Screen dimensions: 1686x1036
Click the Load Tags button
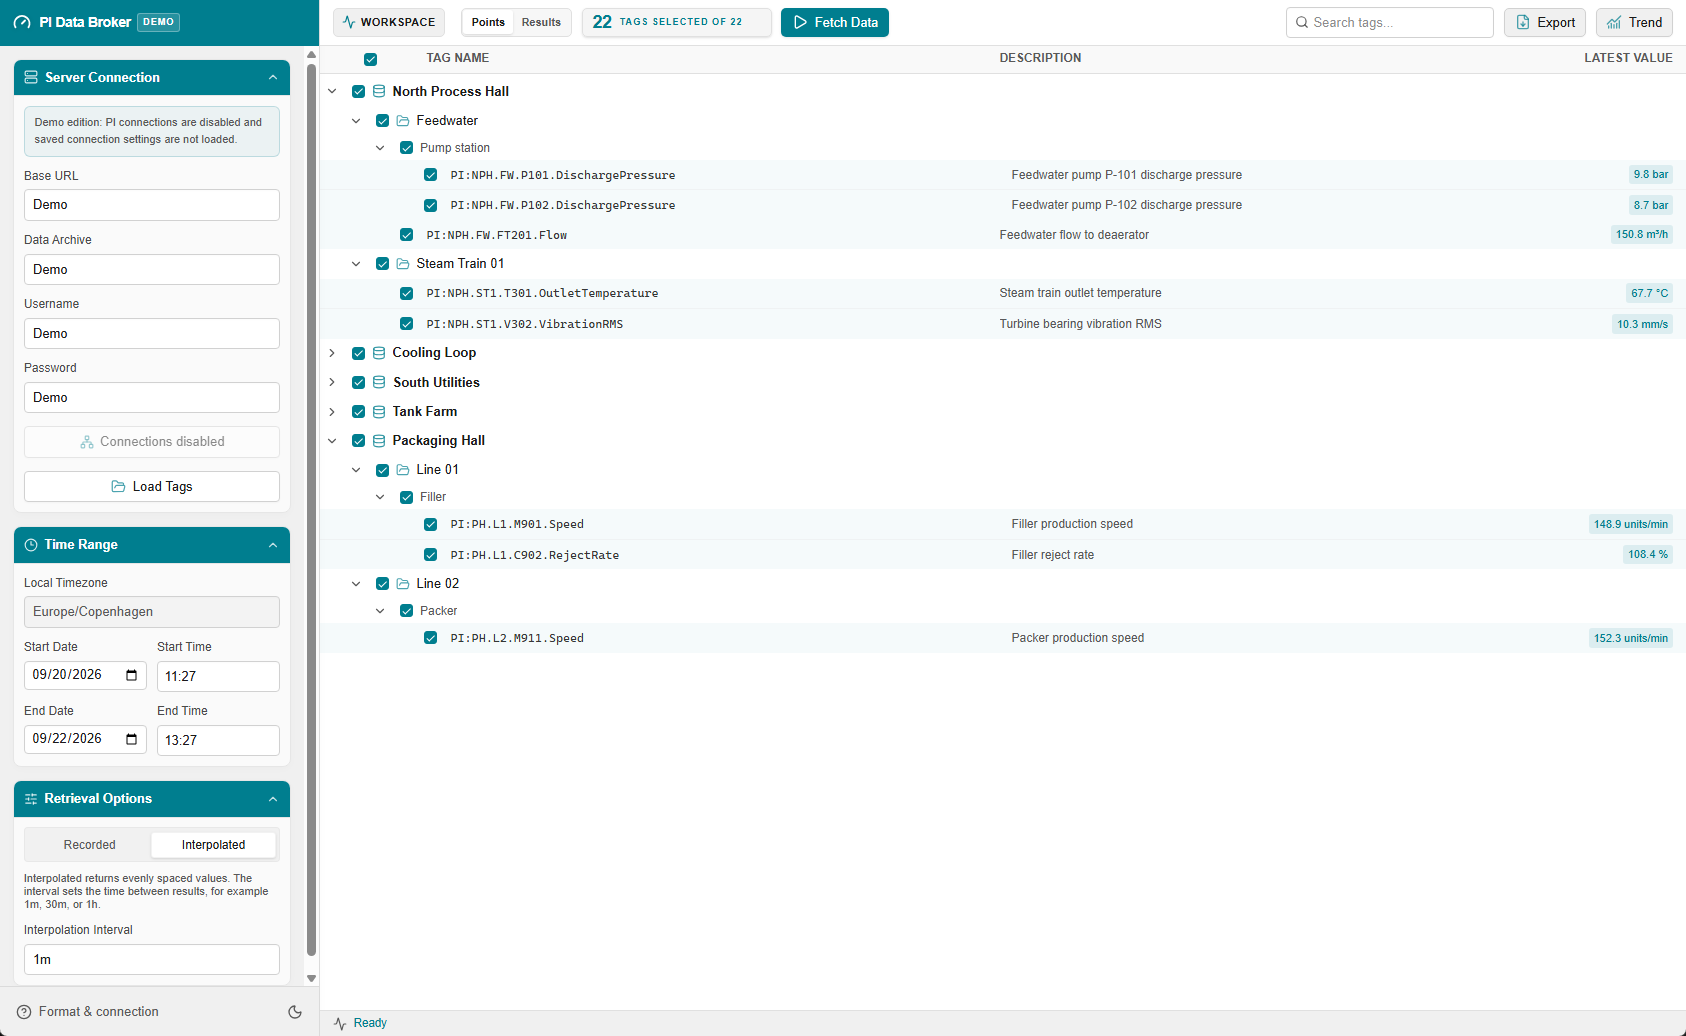152,487
